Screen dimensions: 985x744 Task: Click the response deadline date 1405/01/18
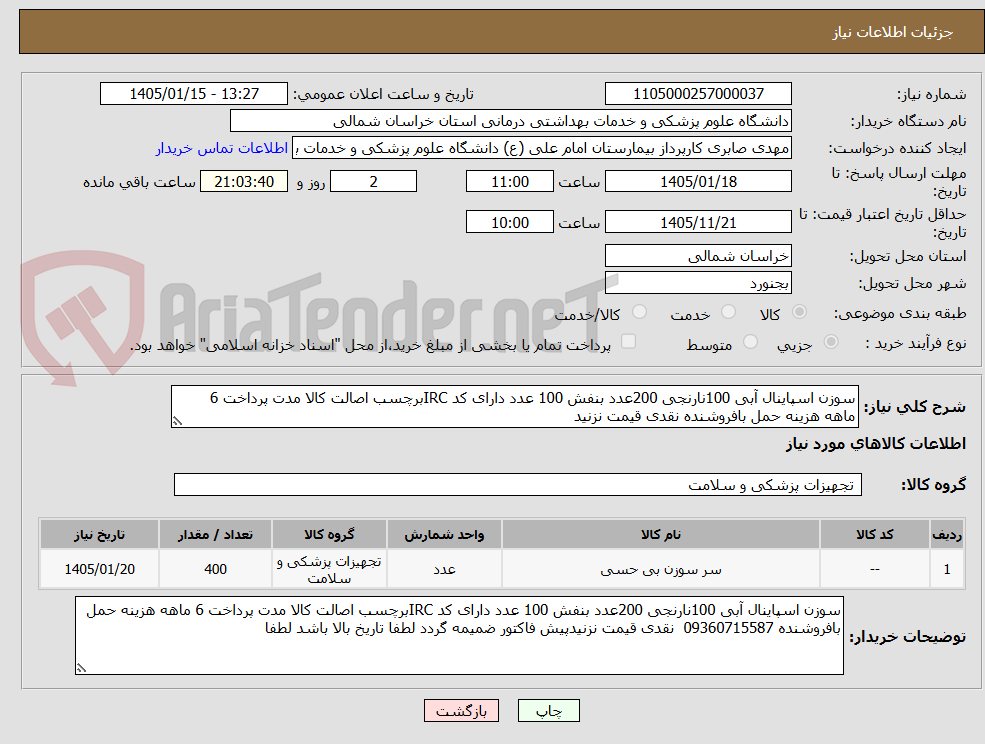pyautogui.click(x=698, y=182)
